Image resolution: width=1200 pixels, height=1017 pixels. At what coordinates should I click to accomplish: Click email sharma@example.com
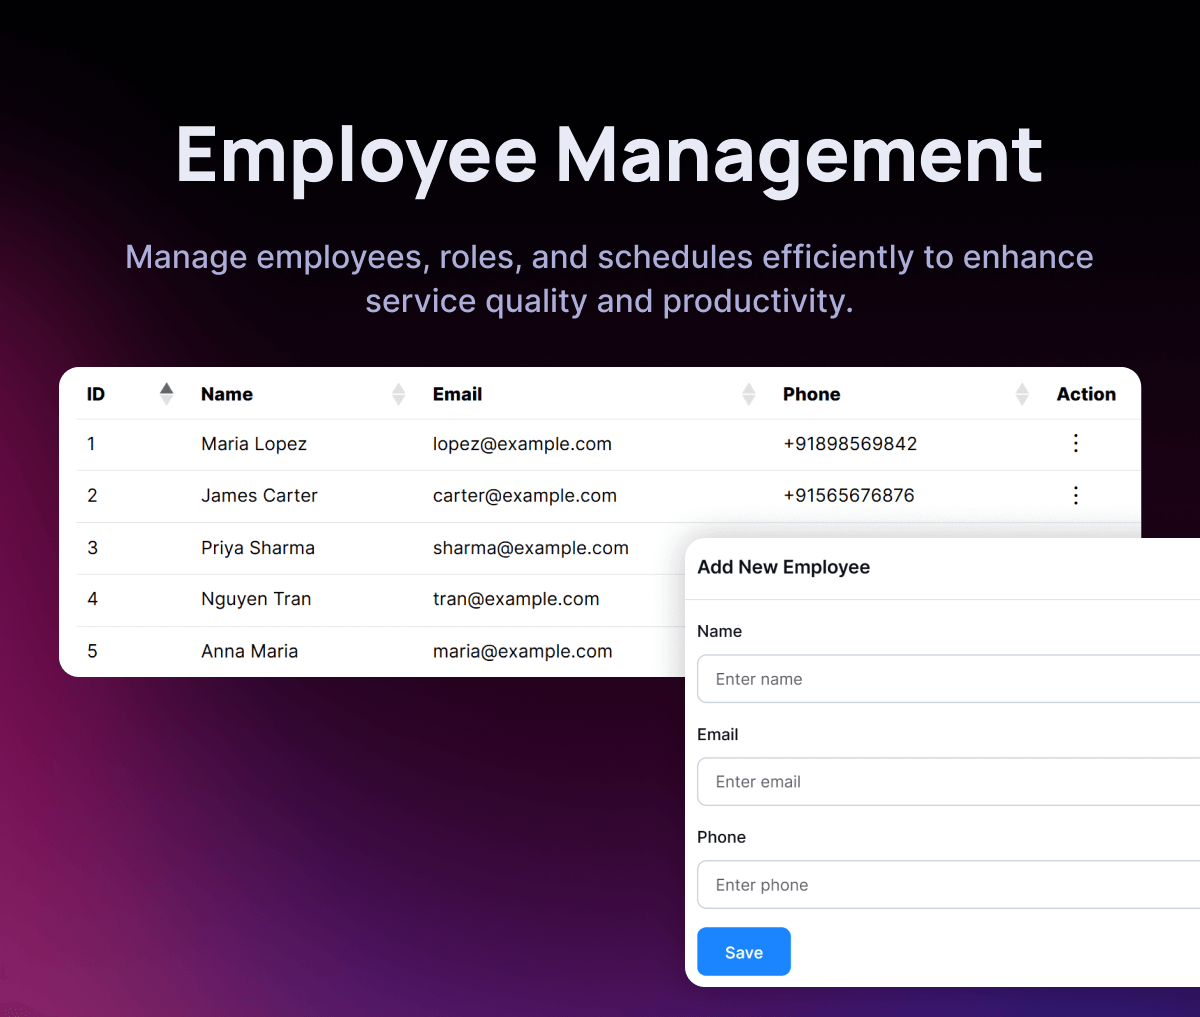(531, 548)
